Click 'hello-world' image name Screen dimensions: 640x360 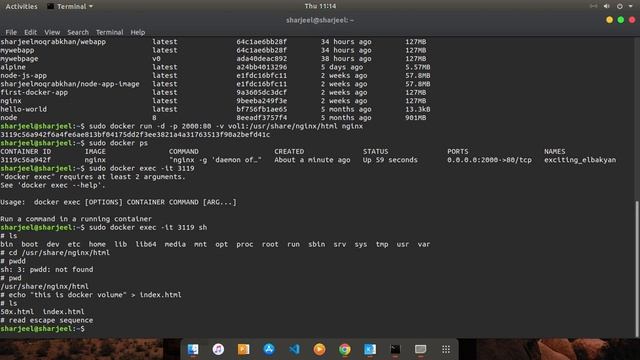23,109
